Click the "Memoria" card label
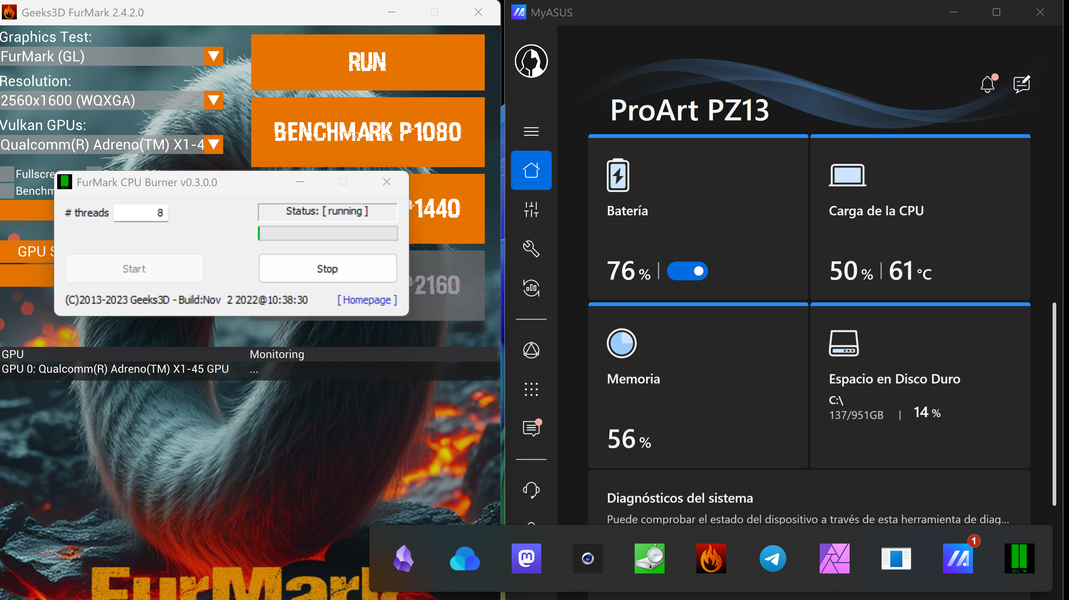 tap(633, 379)
